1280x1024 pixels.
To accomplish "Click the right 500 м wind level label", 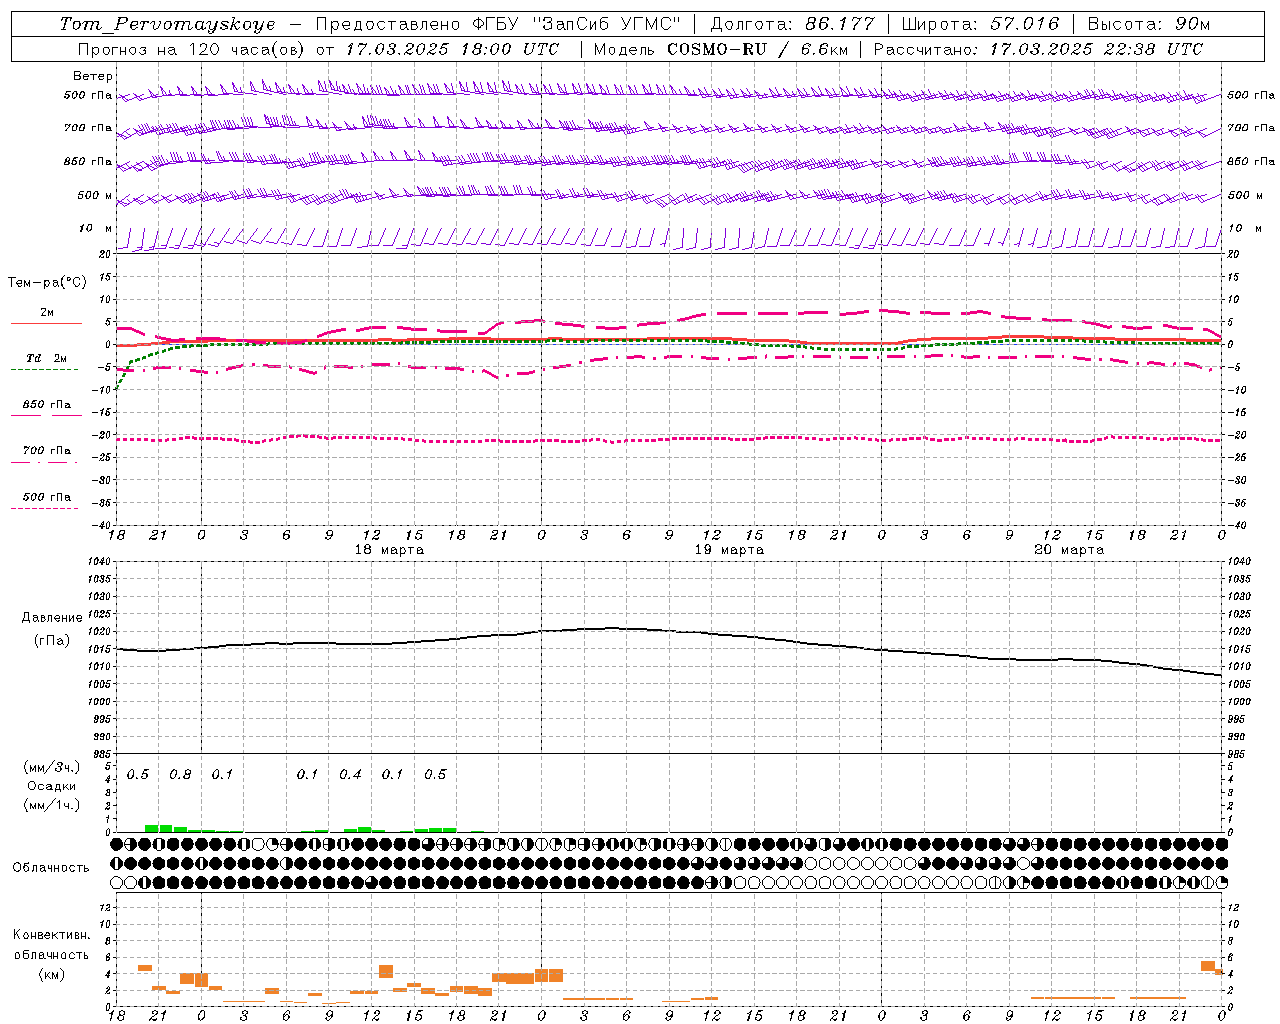I will (x=1245, y=195).
